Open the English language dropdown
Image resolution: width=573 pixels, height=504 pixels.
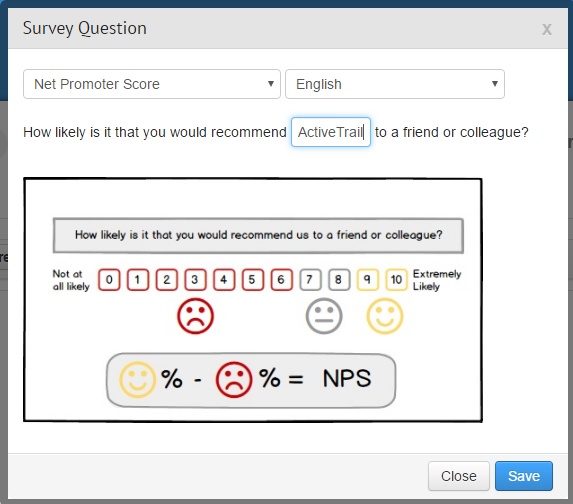tap(395, 84)
